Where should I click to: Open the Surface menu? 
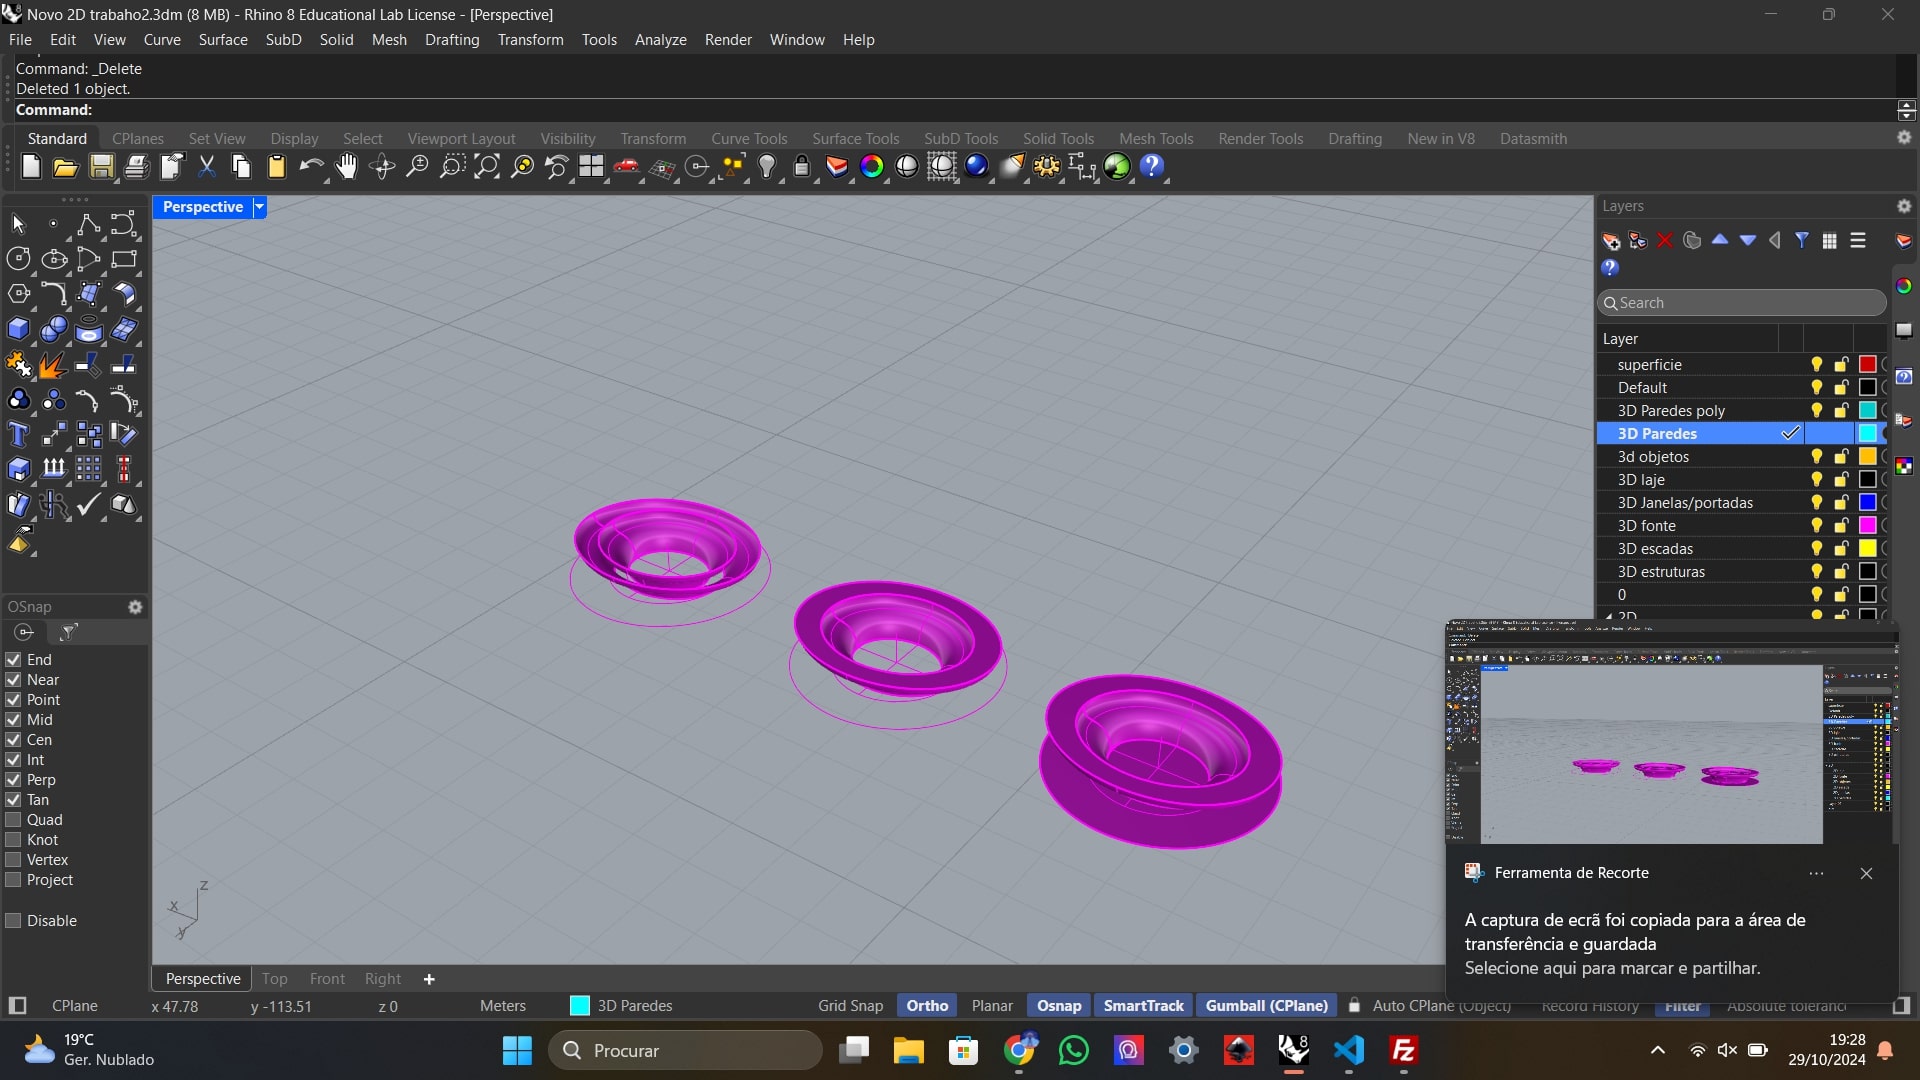223,40
